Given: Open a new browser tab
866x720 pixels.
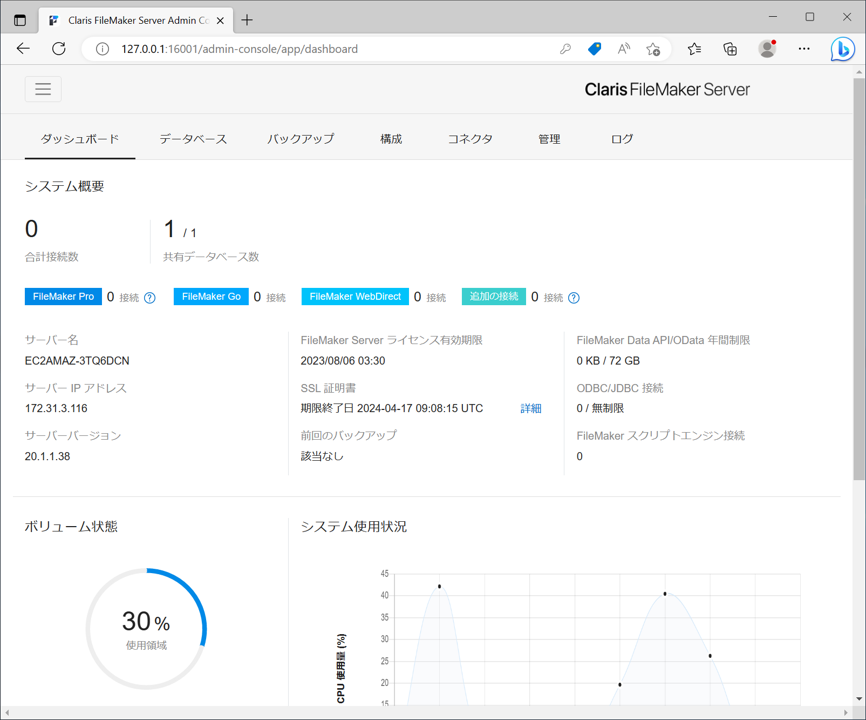Looking at the screenshot, I should point(247,20).
